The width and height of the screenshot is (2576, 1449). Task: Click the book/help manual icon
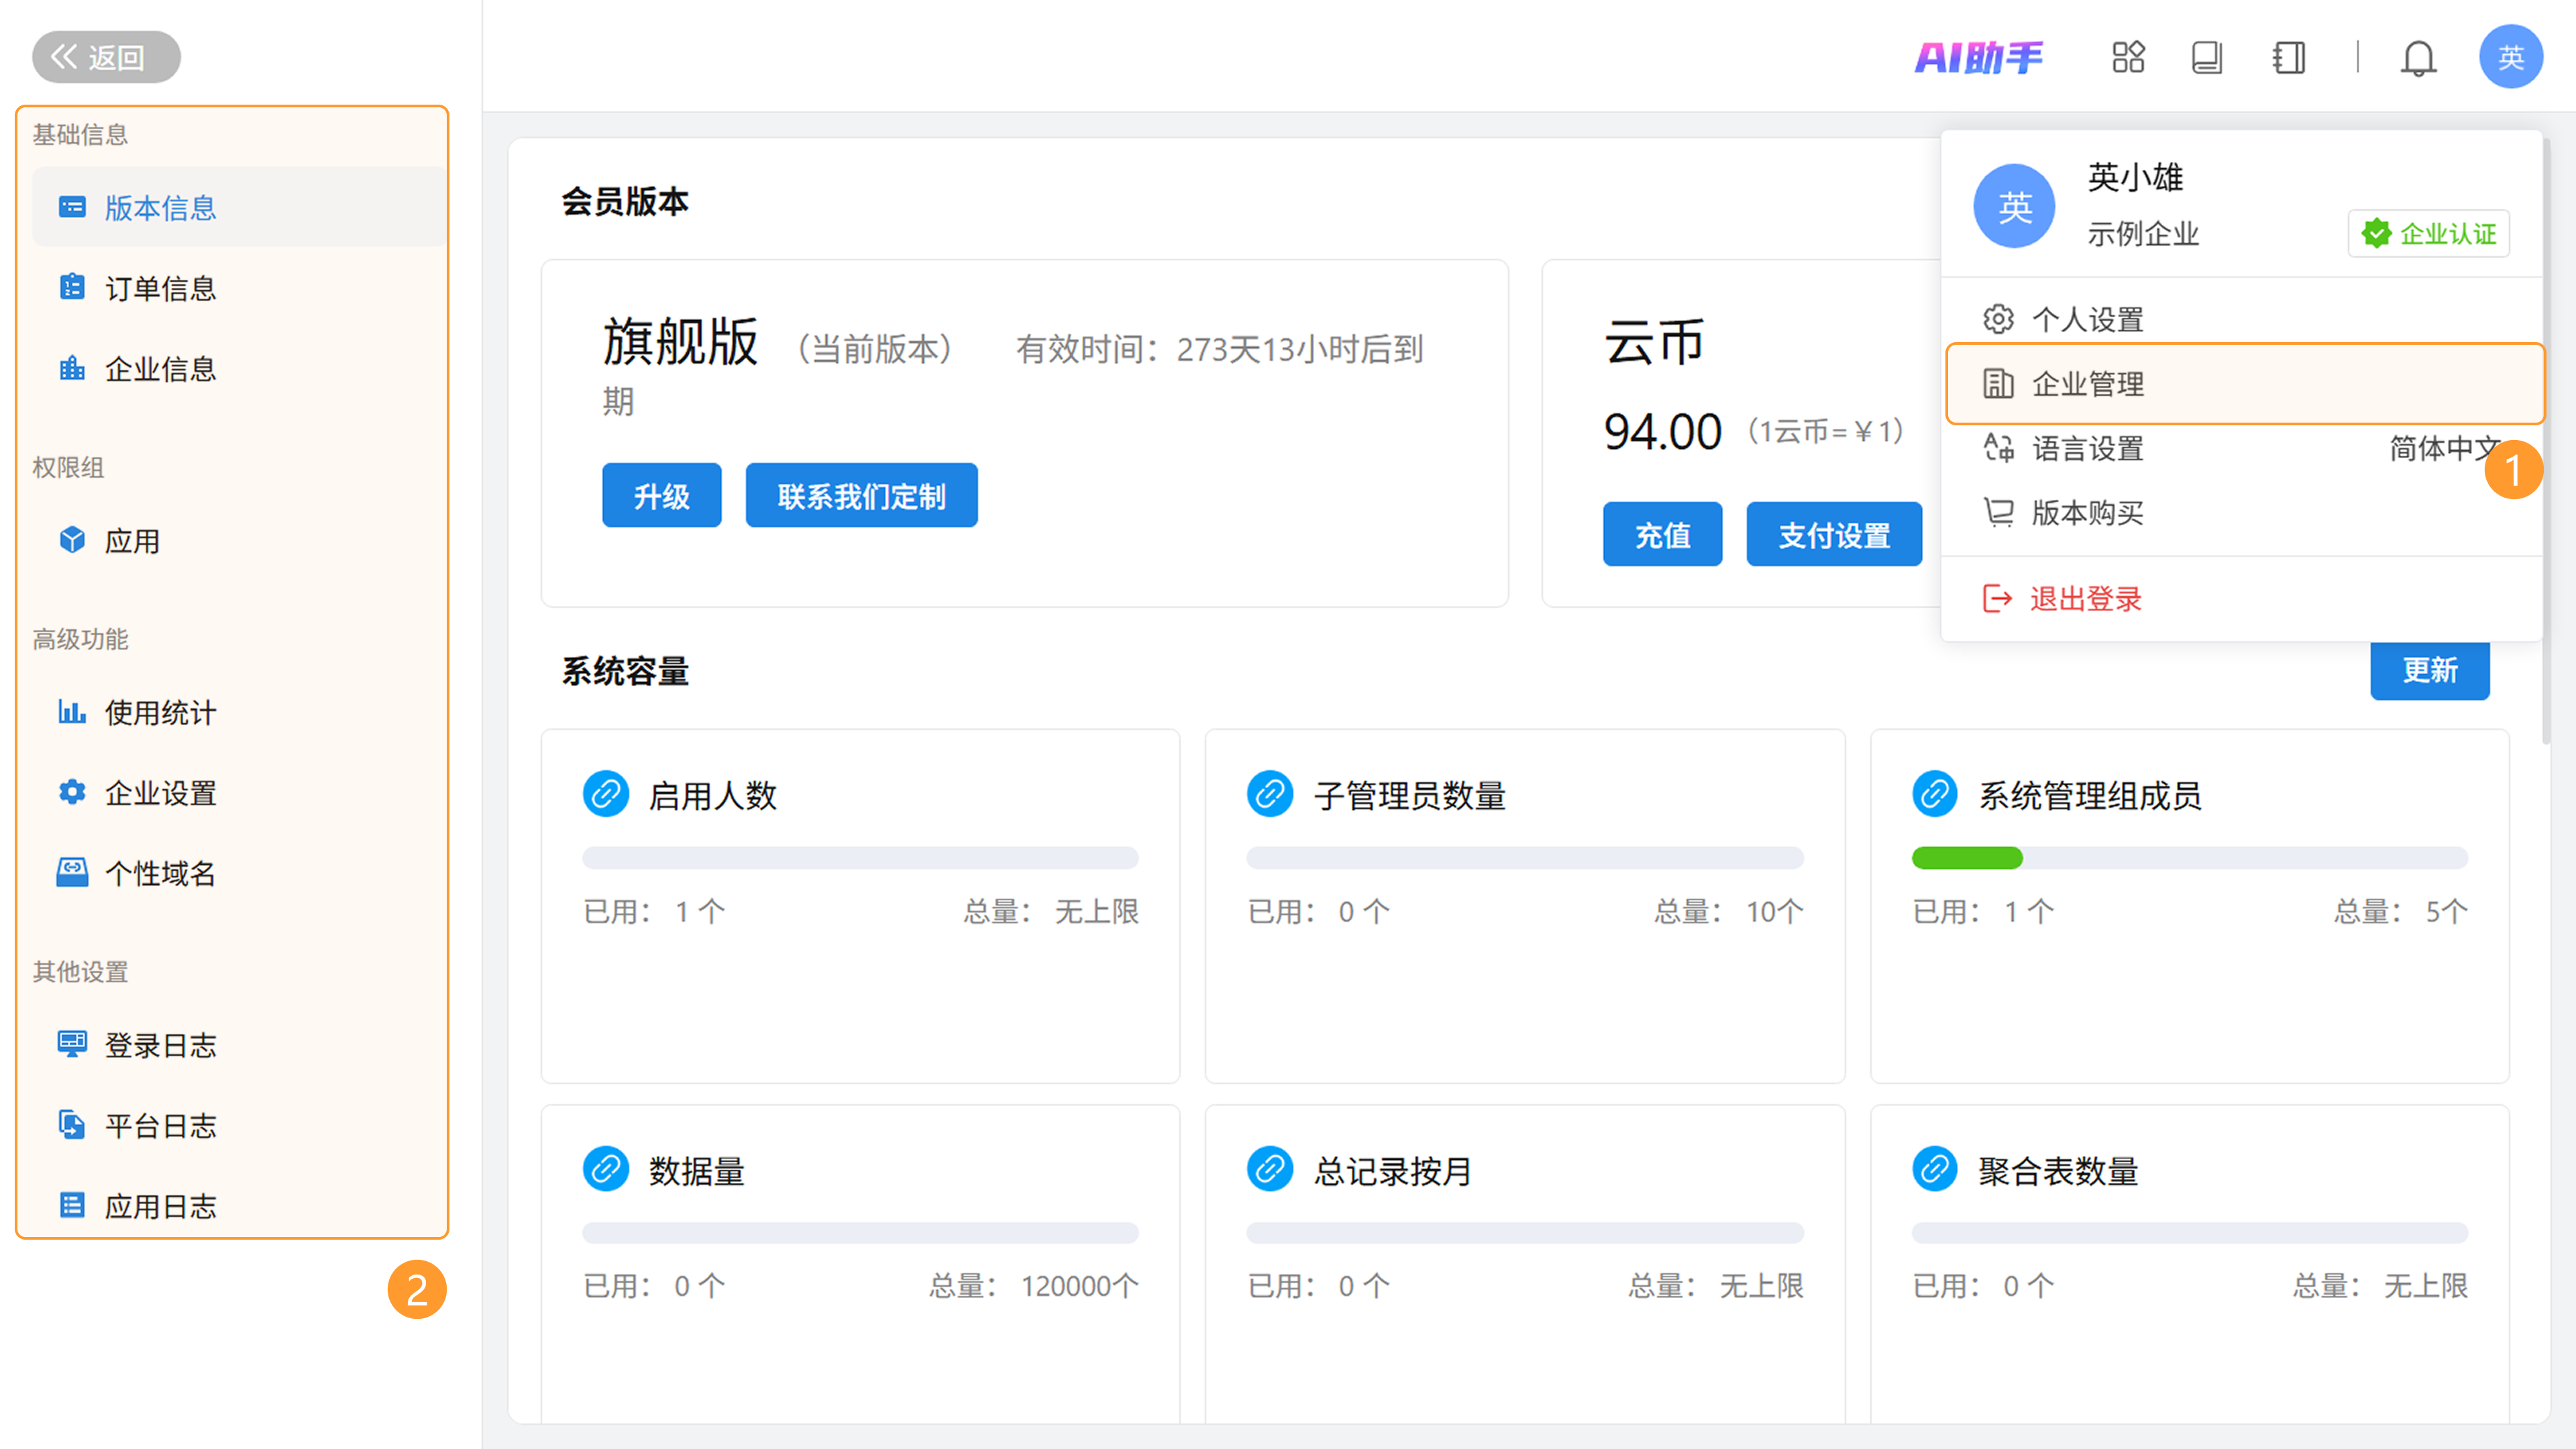pos(2207,58)
